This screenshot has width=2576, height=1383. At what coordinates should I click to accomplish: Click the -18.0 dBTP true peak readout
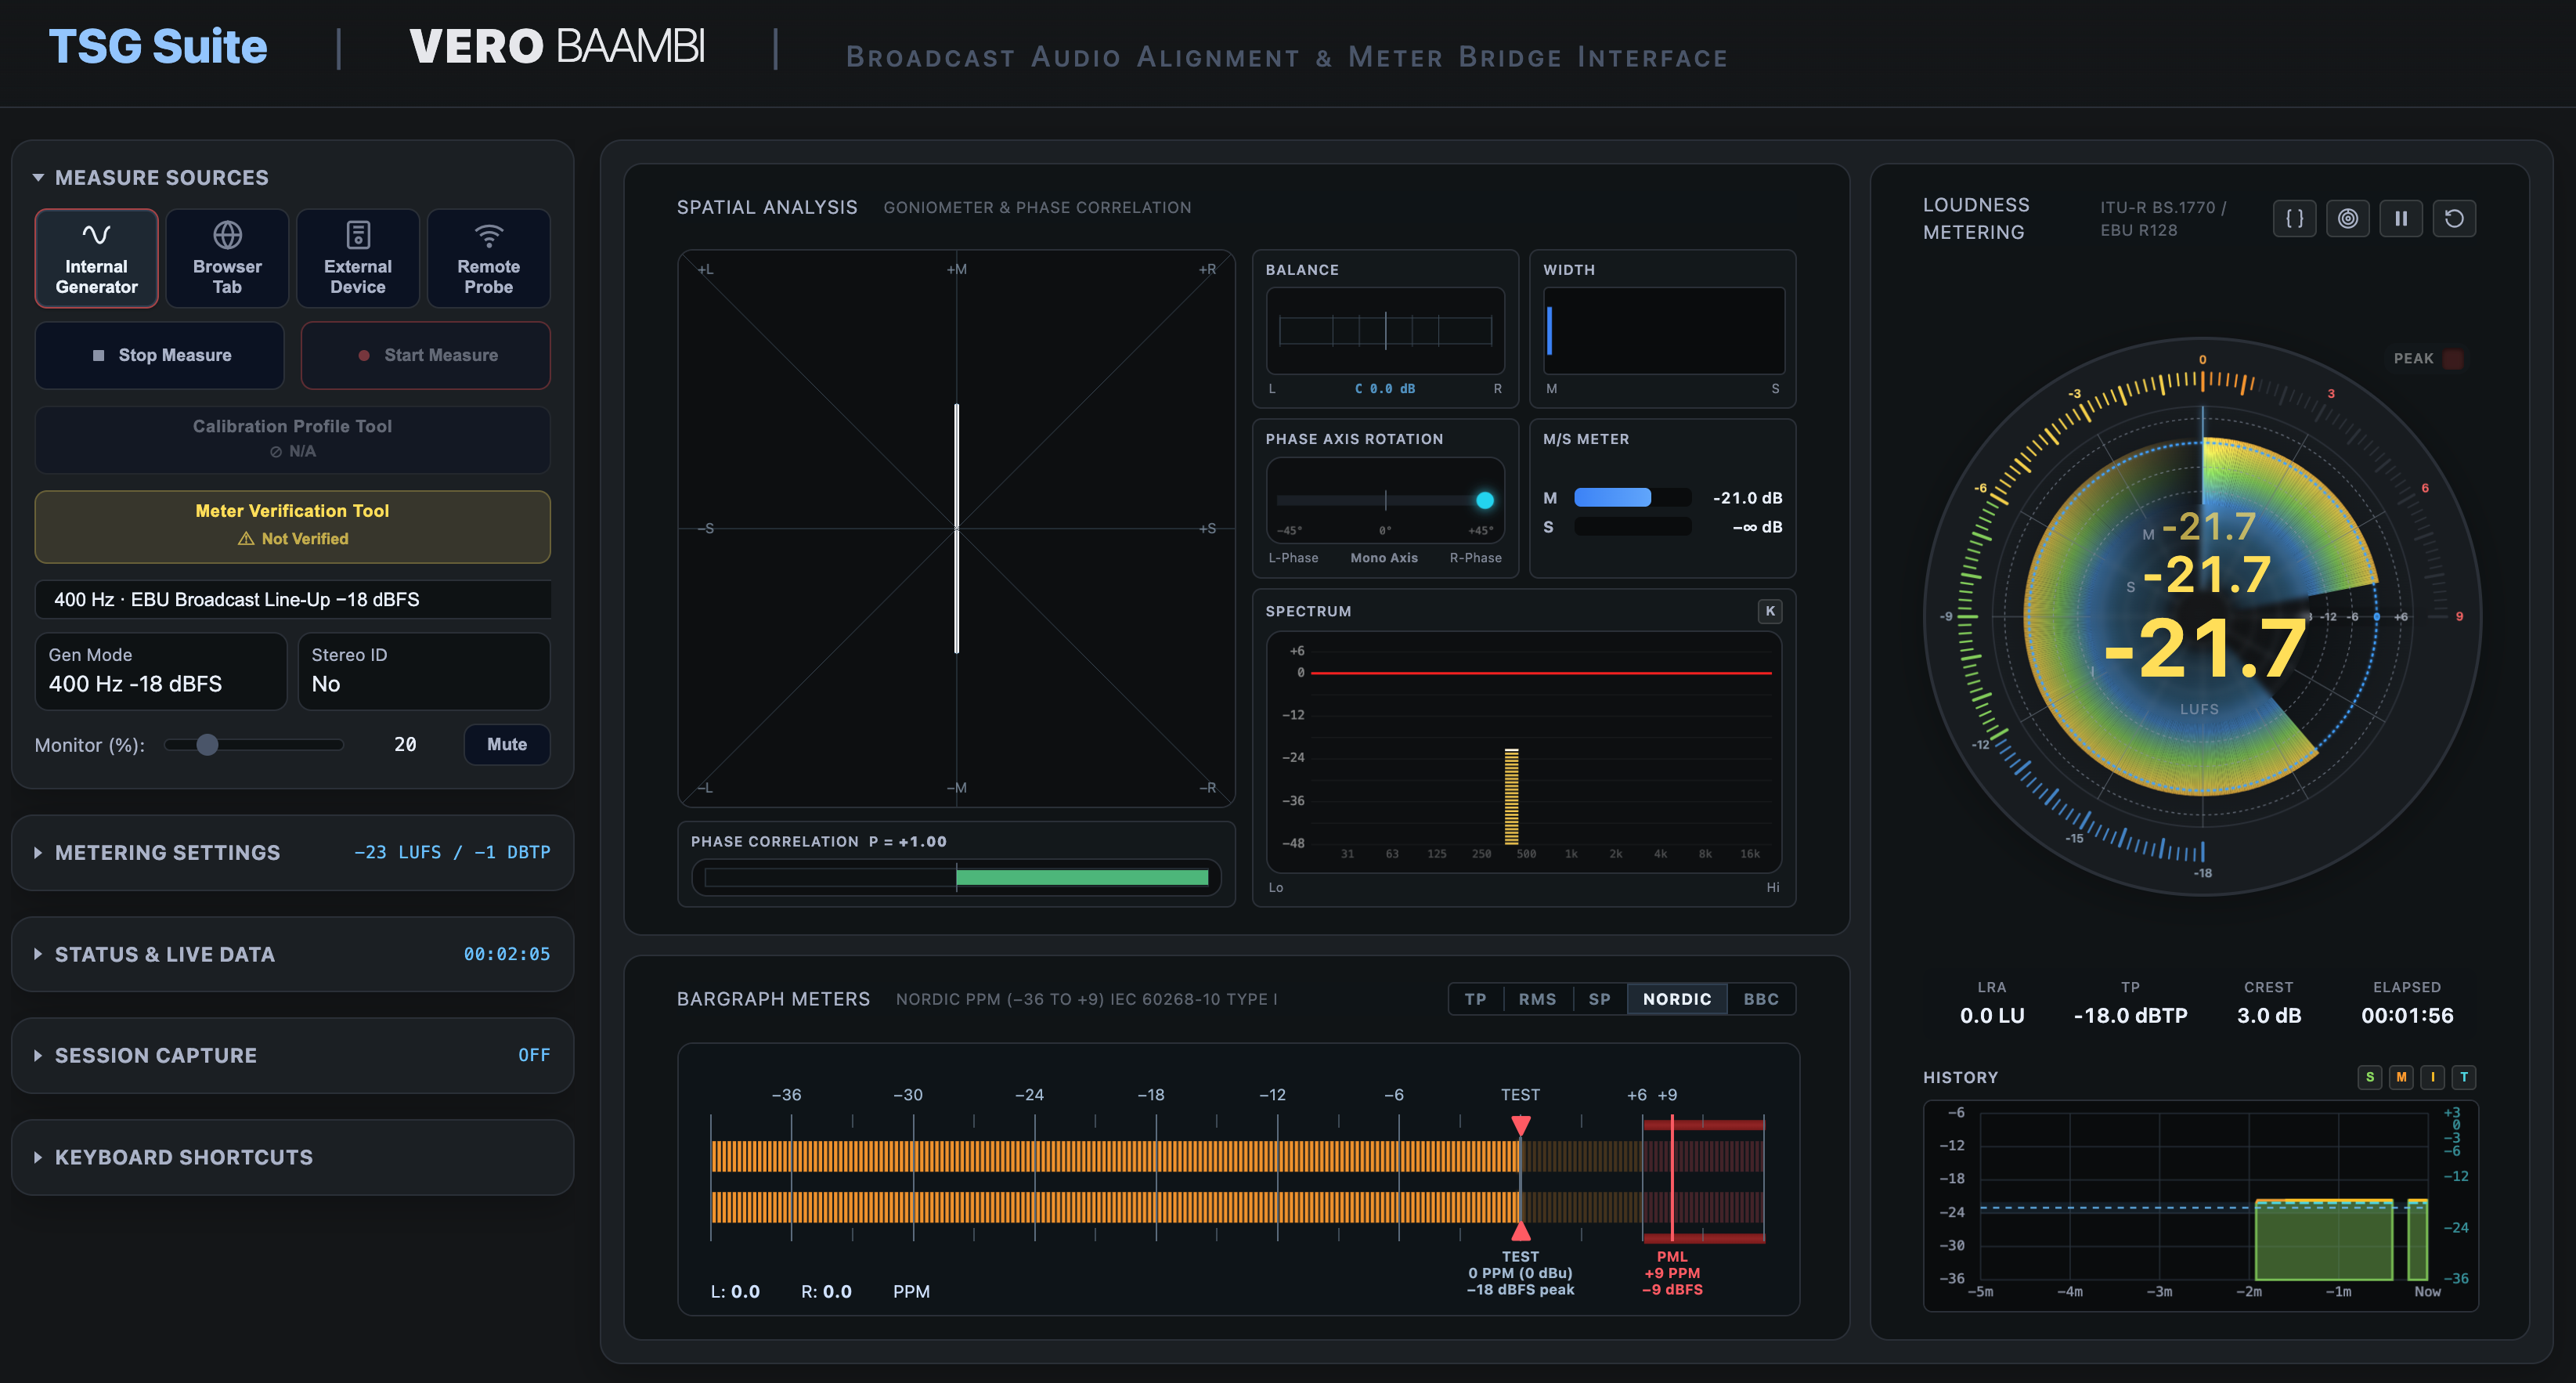click(x=2130, y=1015)
